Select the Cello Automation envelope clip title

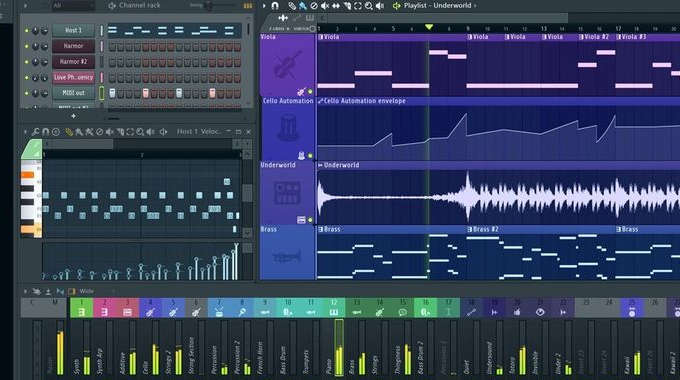(365, 101)
